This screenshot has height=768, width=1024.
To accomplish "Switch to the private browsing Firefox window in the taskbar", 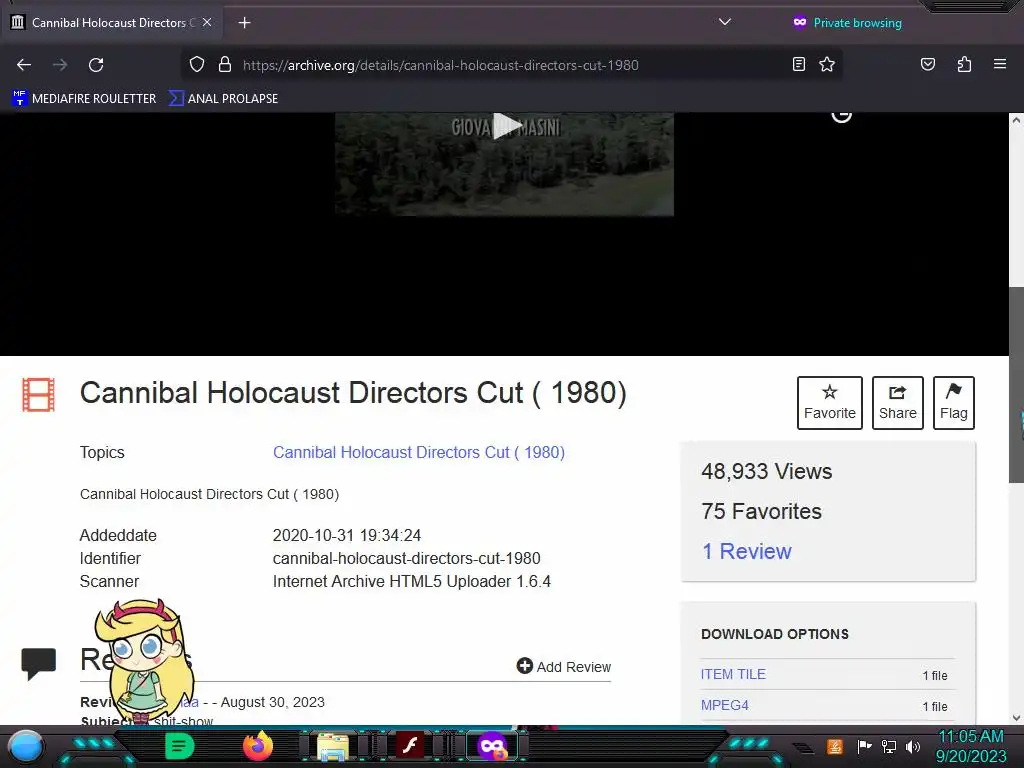I will point(492,746).
